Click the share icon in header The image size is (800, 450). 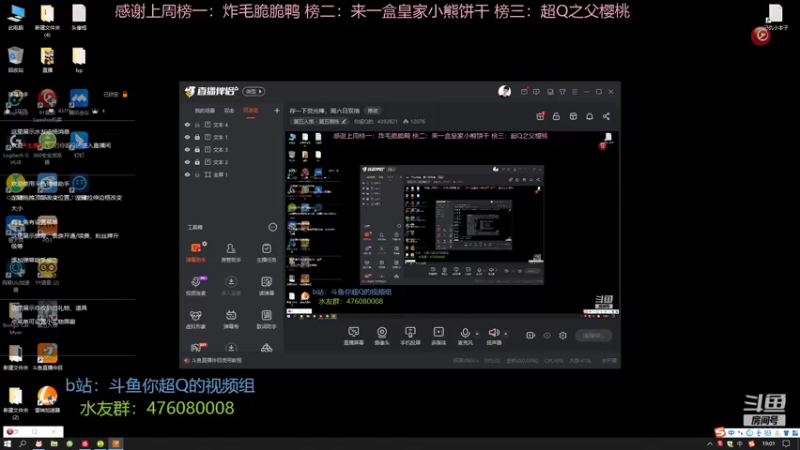[606, 116]
